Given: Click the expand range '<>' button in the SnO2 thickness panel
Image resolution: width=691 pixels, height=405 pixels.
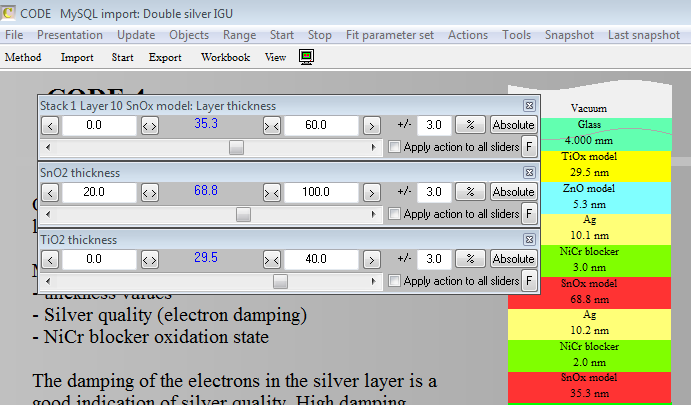Looking at the screenshot, I should [150, 192].
